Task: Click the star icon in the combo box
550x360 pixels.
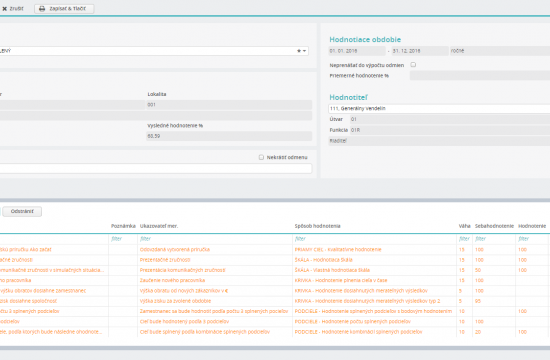Action: (299, 51)
